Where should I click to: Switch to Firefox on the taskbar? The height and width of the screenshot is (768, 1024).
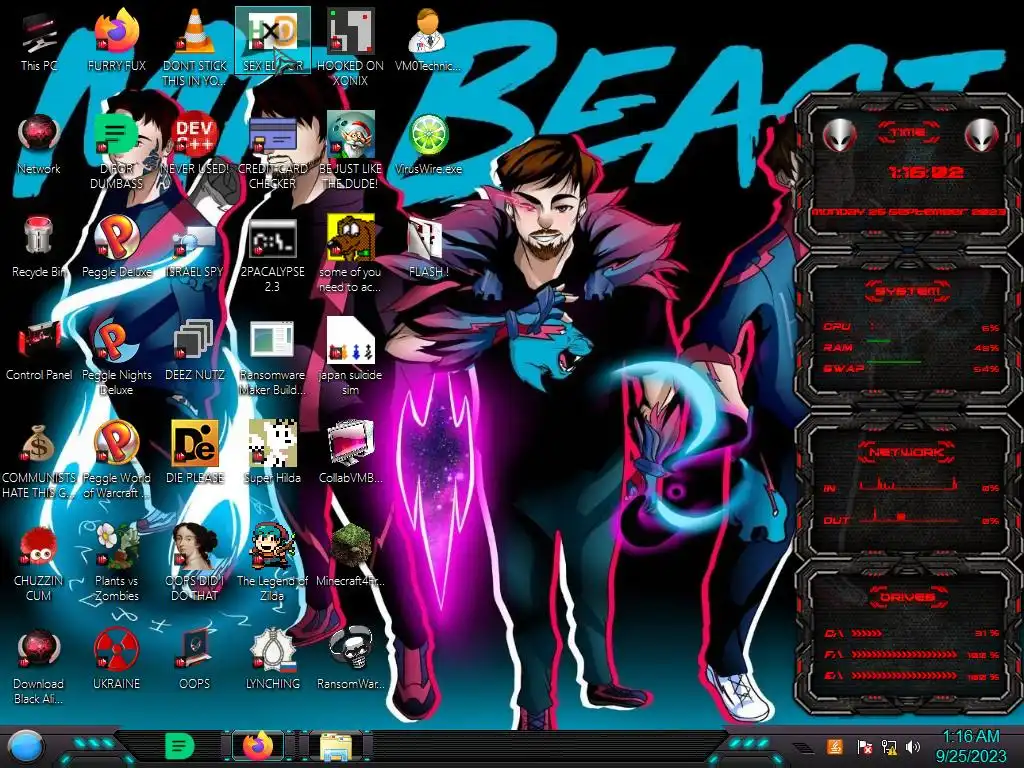[258, 746]
